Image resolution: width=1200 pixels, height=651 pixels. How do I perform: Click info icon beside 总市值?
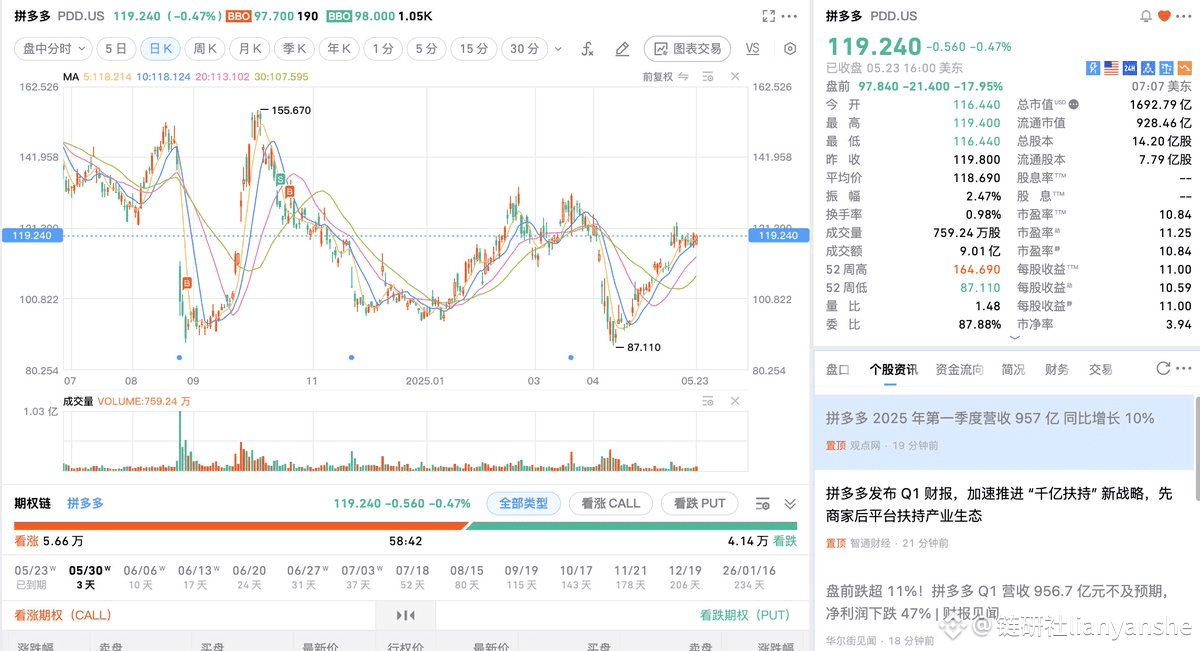(1074, 104)
